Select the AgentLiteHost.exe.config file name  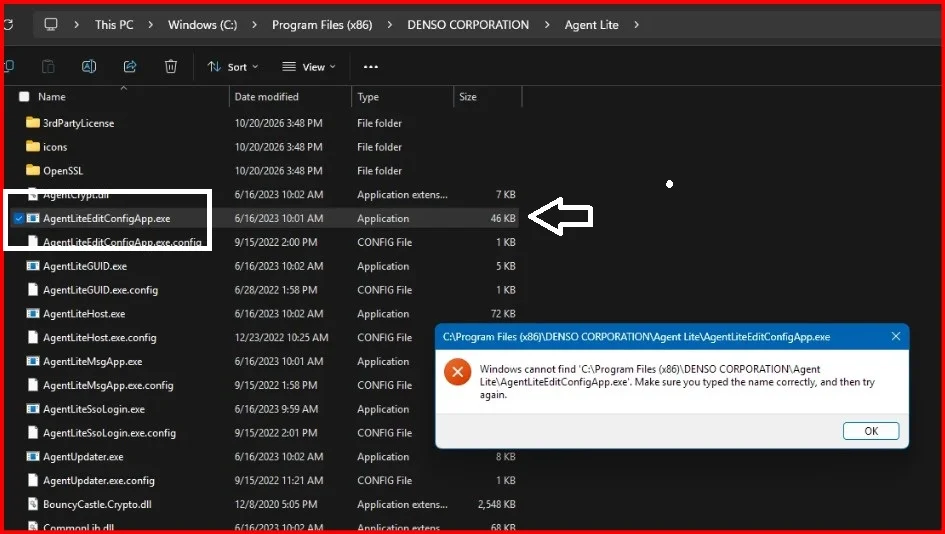coord(99,338)
